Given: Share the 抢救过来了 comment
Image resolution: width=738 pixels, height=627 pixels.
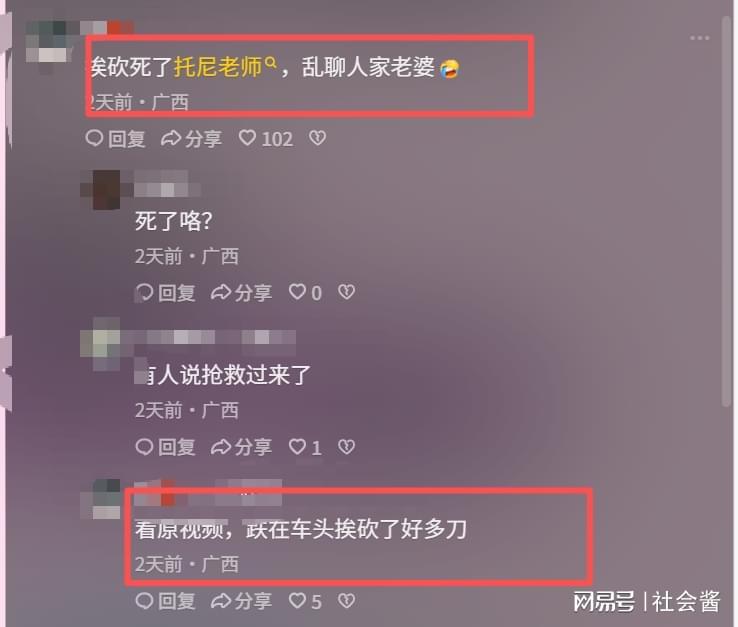Looking at the screenshot, I should pos(241,447).
